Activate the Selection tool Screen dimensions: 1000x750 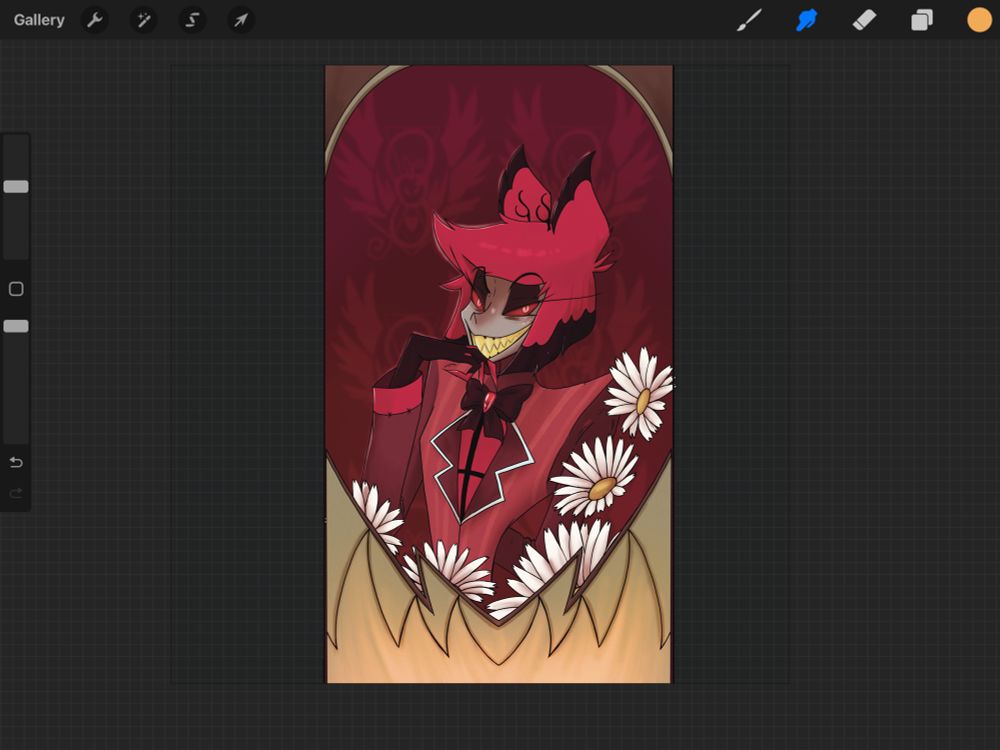click(x=192, y=20)
